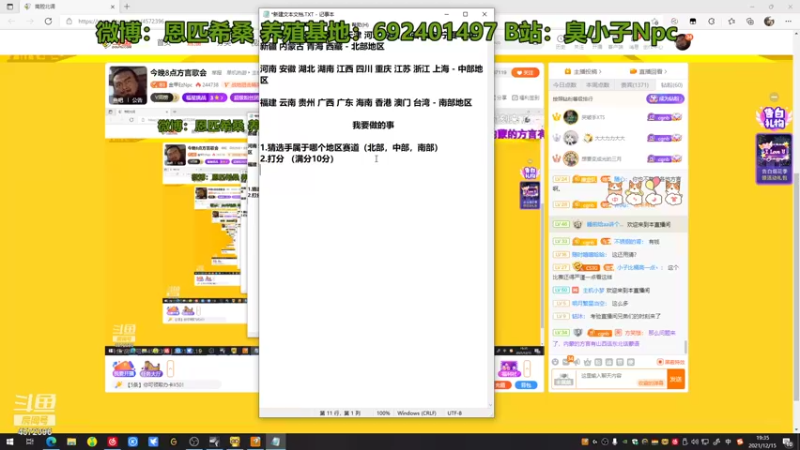Open the 主播投稿 link above the ranking tabs

tap(583, 71)
